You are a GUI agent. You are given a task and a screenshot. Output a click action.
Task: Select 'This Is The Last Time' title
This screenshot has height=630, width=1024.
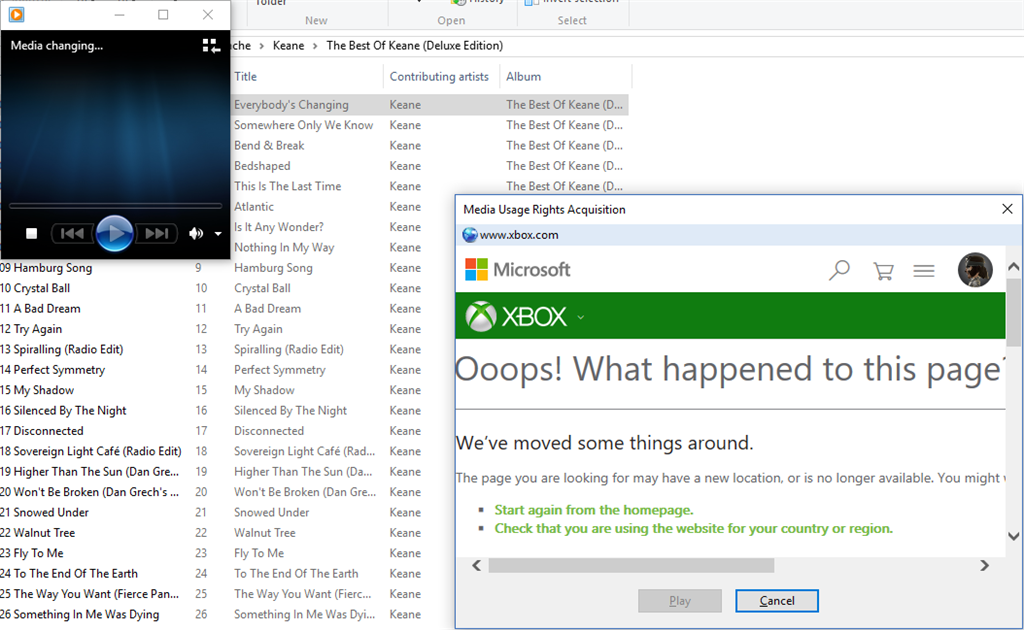(x=287, y=186)
